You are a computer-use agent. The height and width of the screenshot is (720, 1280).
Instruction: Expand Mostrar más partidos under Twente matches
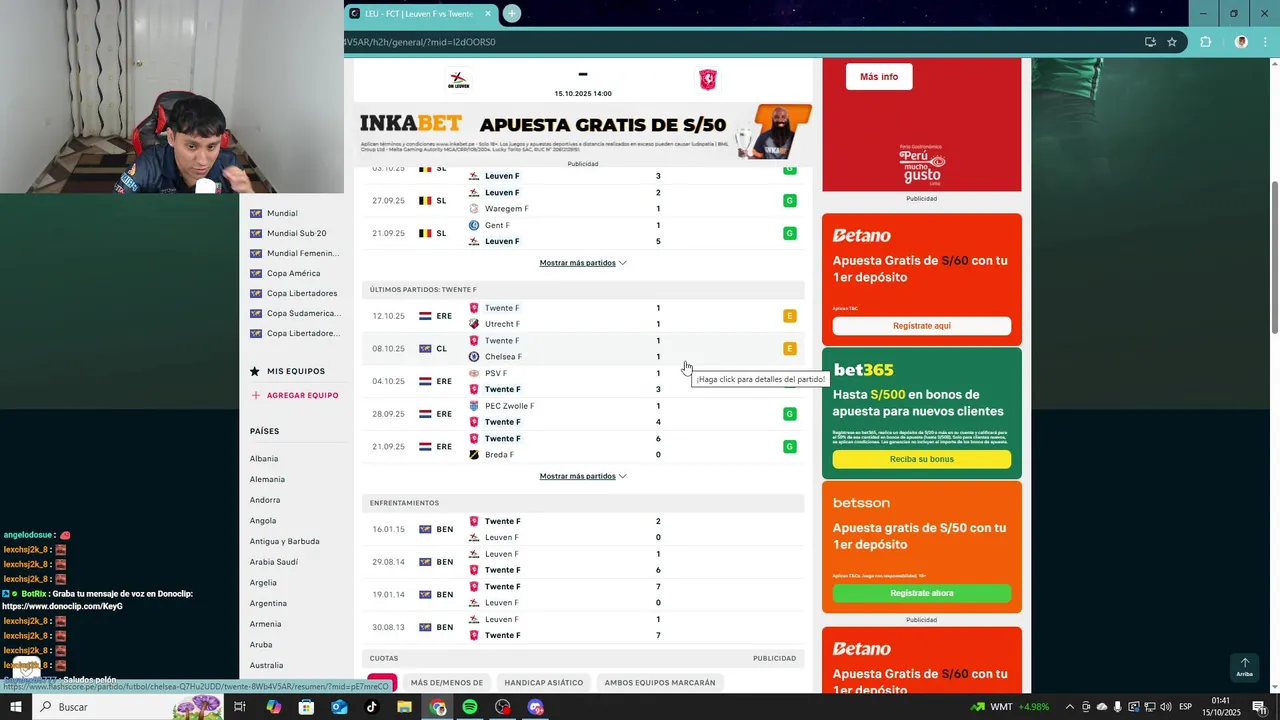583,476
